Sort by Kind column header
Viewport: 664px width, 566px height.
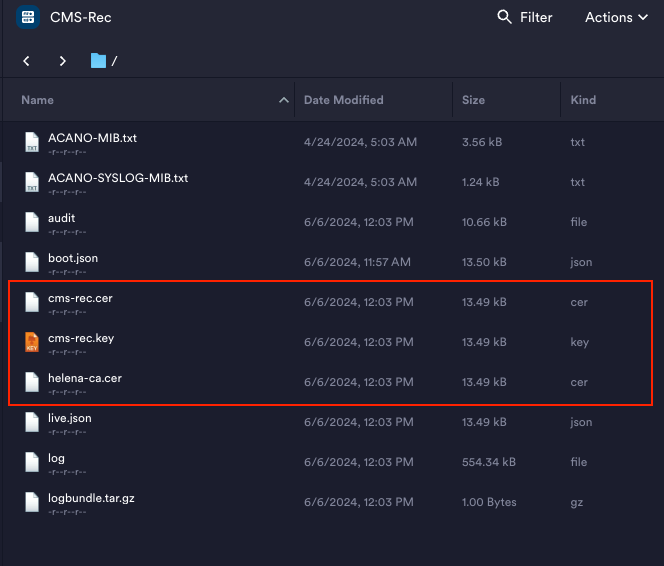click(x=582, y=100)
